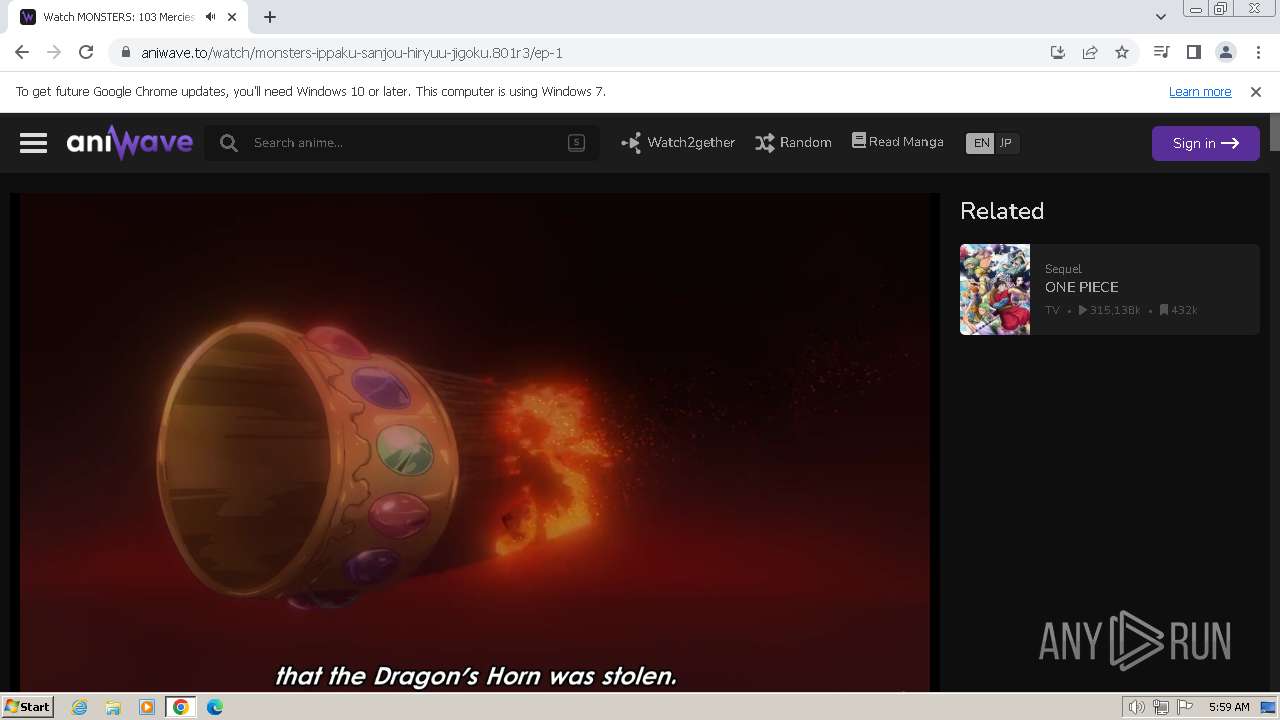
Task: Click the Chrome taskbar icon
Action: click(181, 707)
